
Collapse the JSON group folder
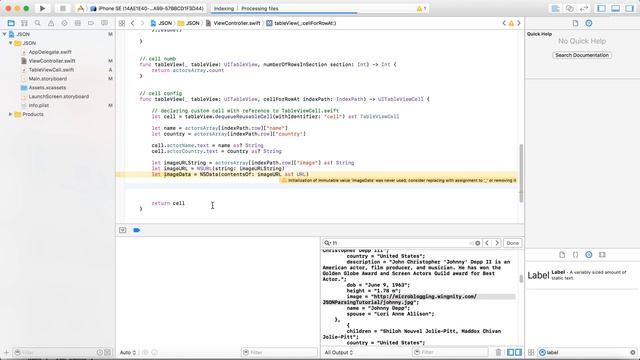click(x=10, y=43)
